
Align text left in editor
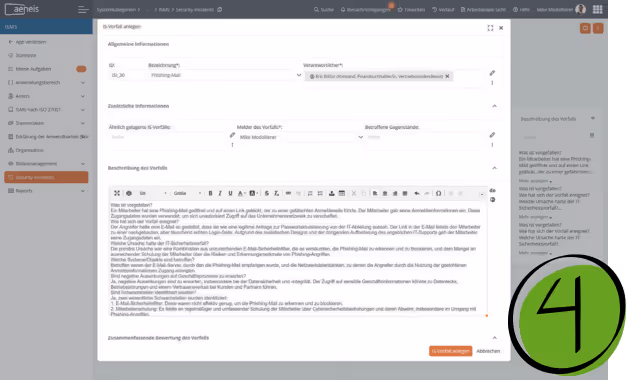coord(375,193)
